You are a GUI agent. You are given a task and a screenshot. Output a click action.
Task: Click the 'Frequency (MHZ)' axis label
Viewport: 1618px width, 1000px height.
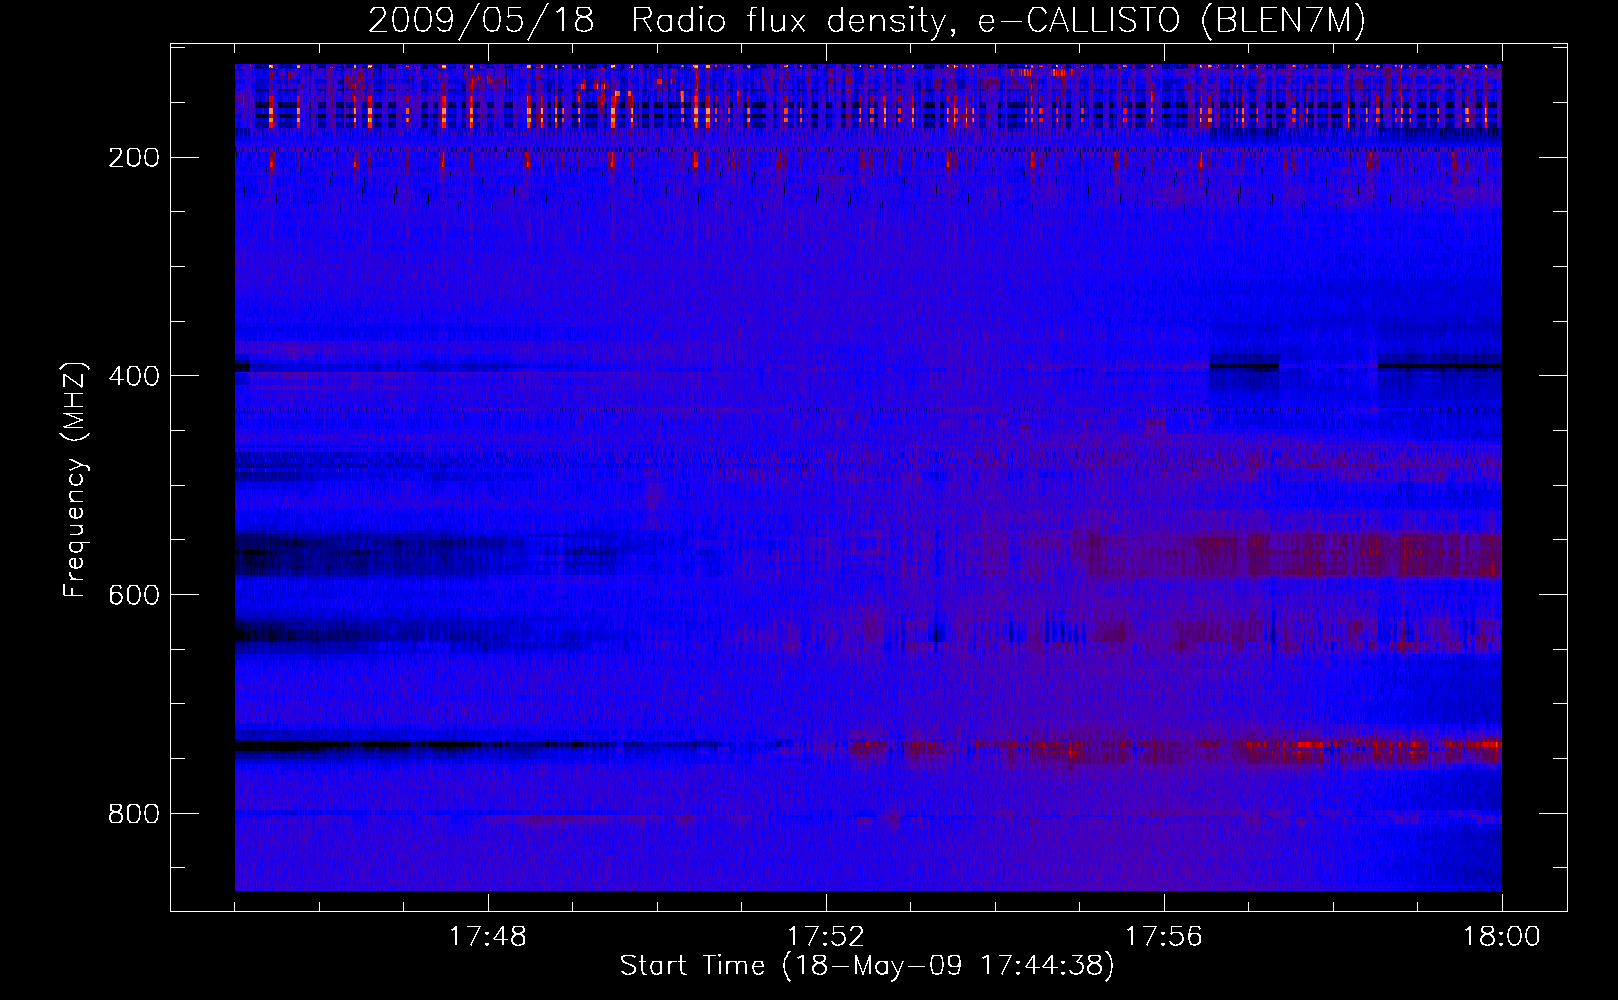(x=75, y=480)
